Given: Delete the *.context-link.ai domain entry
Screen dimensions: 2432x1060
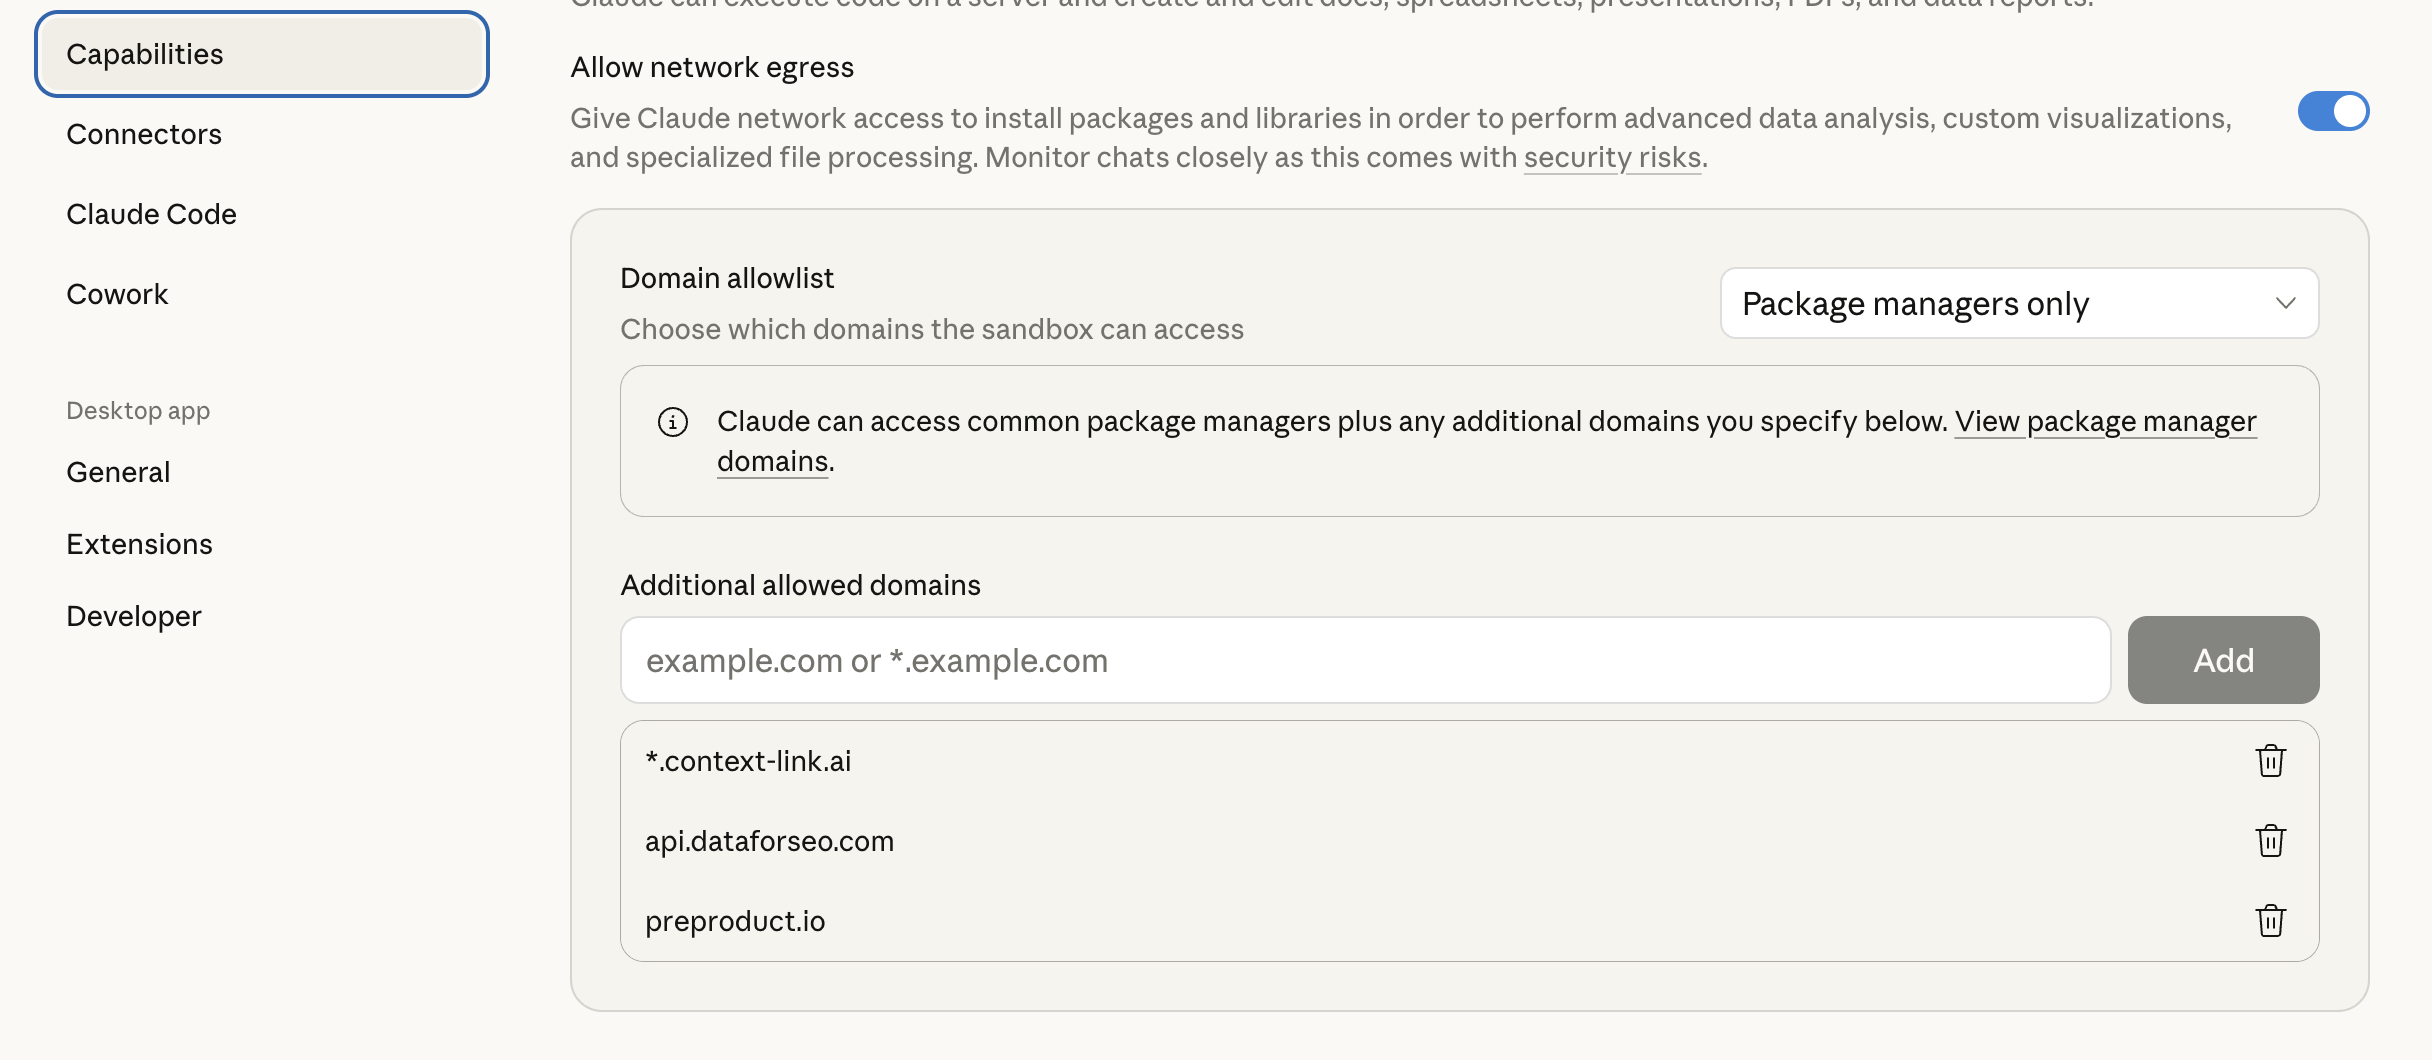Looking at the screenshot, I should [x=2270, y=760].
